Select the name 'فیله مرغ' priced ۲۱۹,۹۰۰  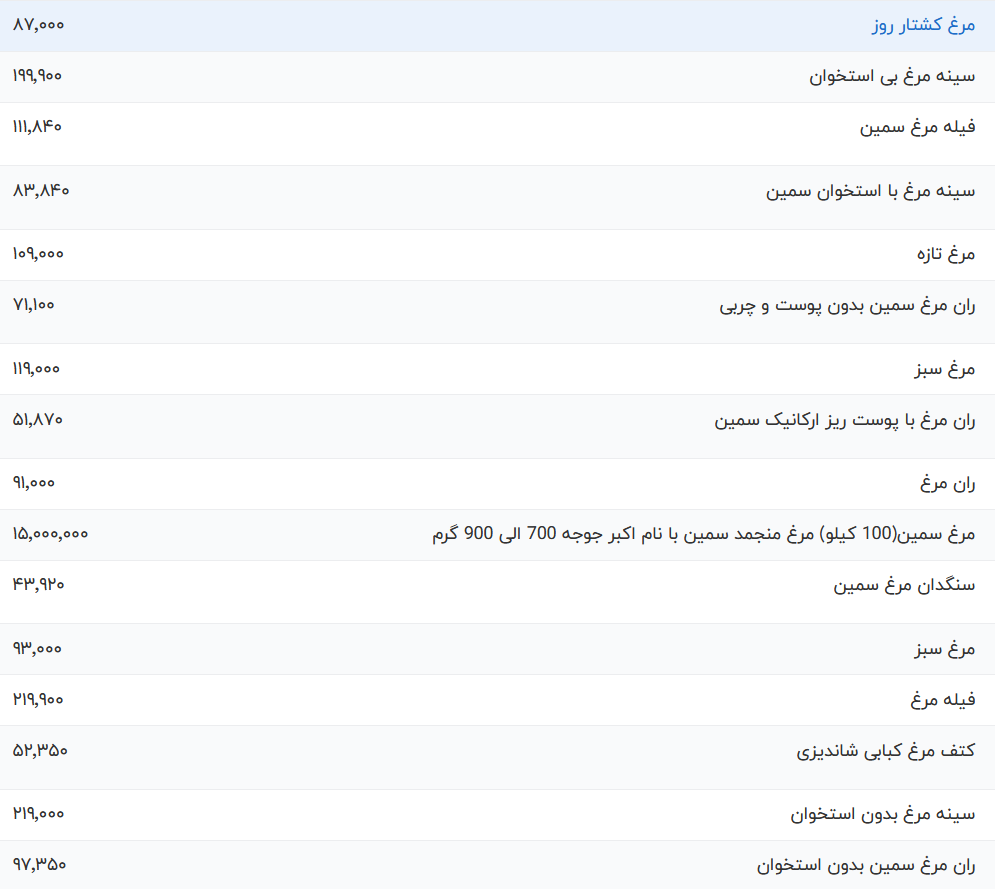(943, 700)
